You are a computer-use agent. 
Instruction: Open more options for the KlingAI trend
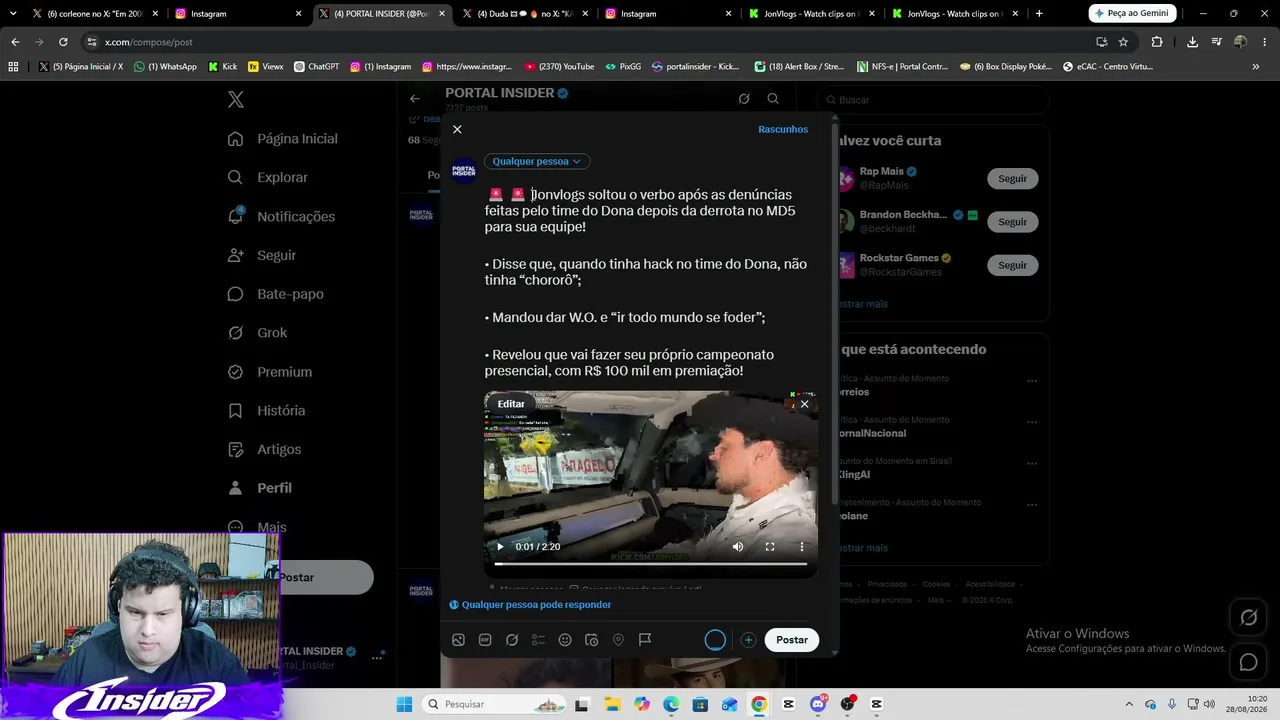(1032, 463)
